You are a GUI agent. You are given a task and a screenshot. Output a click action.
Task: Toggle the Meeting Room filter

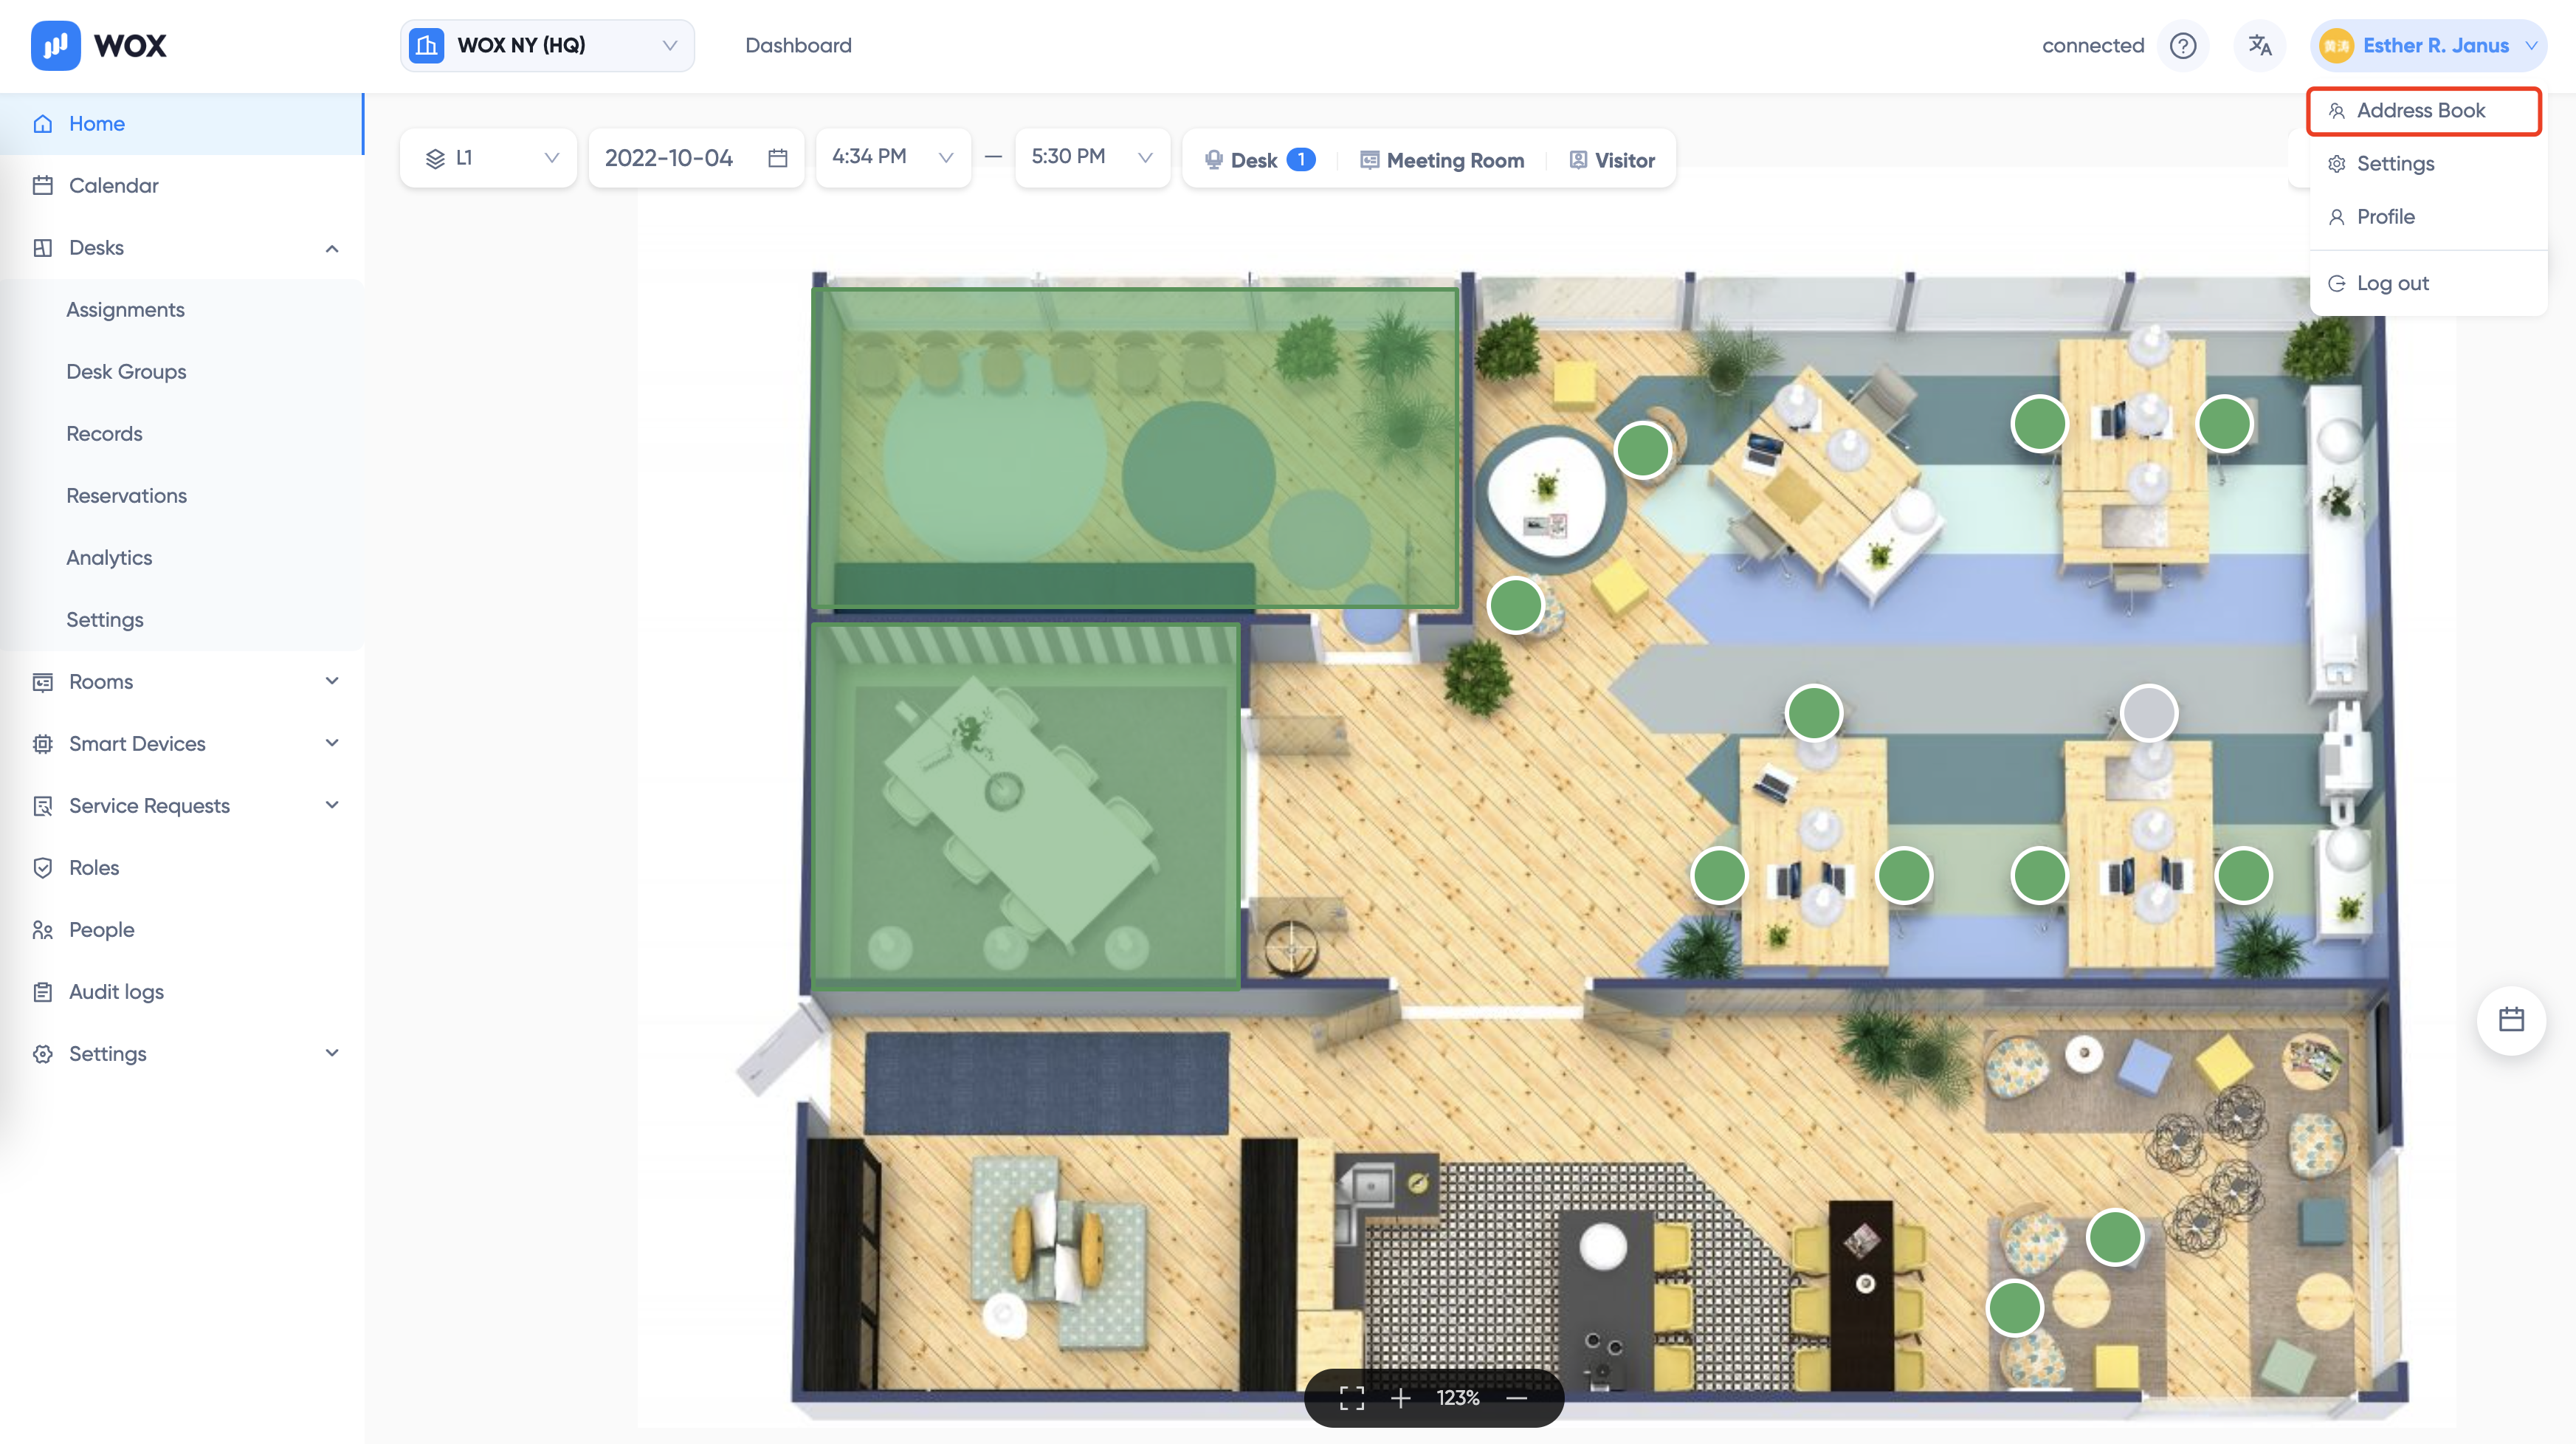pos(1442,160)
